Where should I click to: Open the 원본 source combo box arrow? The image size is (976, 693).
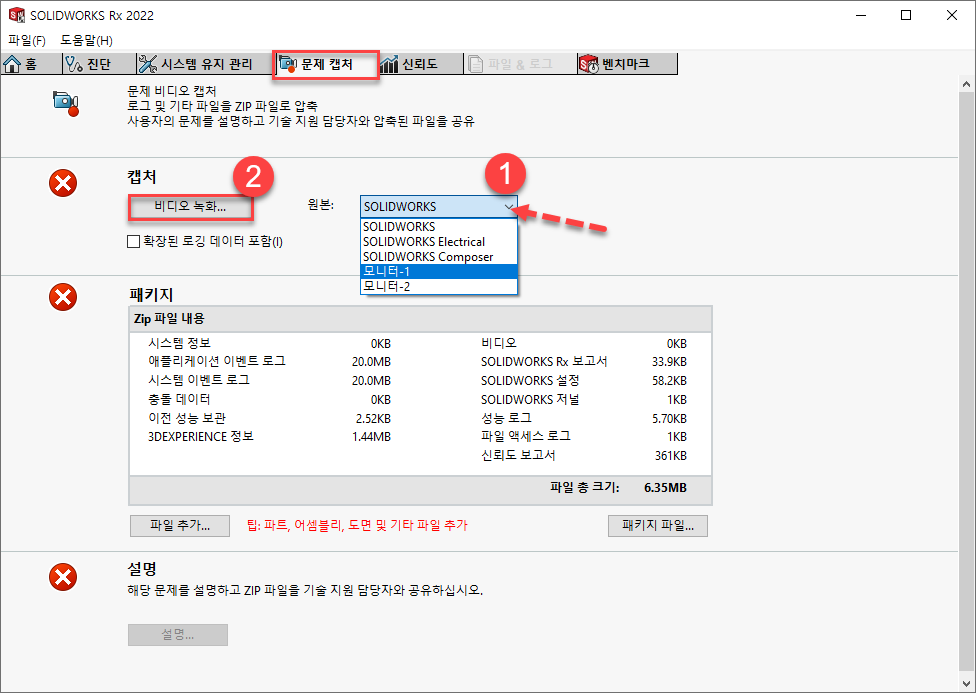(509, 207)
